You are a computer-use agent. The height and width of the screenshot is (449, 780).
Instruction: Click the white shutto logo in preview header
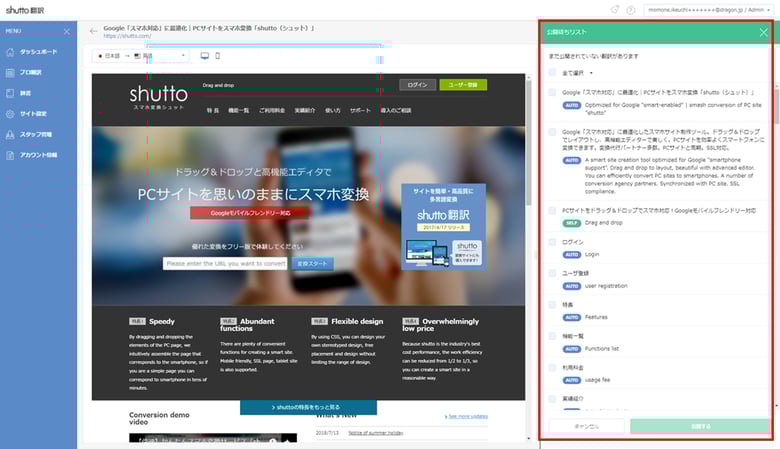pos(159,96)
